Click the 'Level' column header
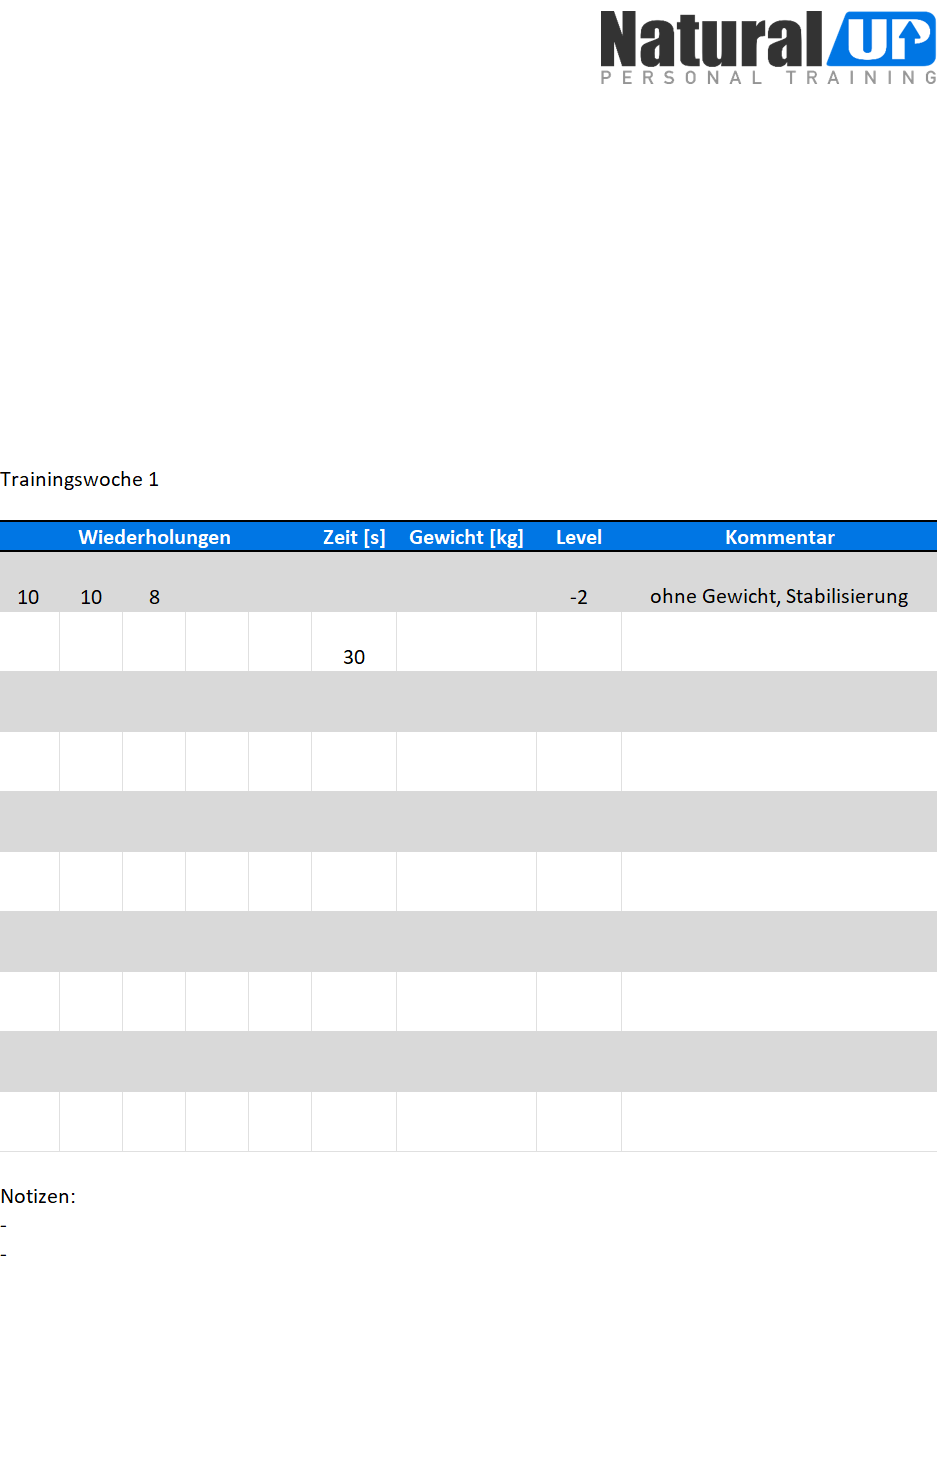The image size is (937, 1458). [x=579, y=537]
